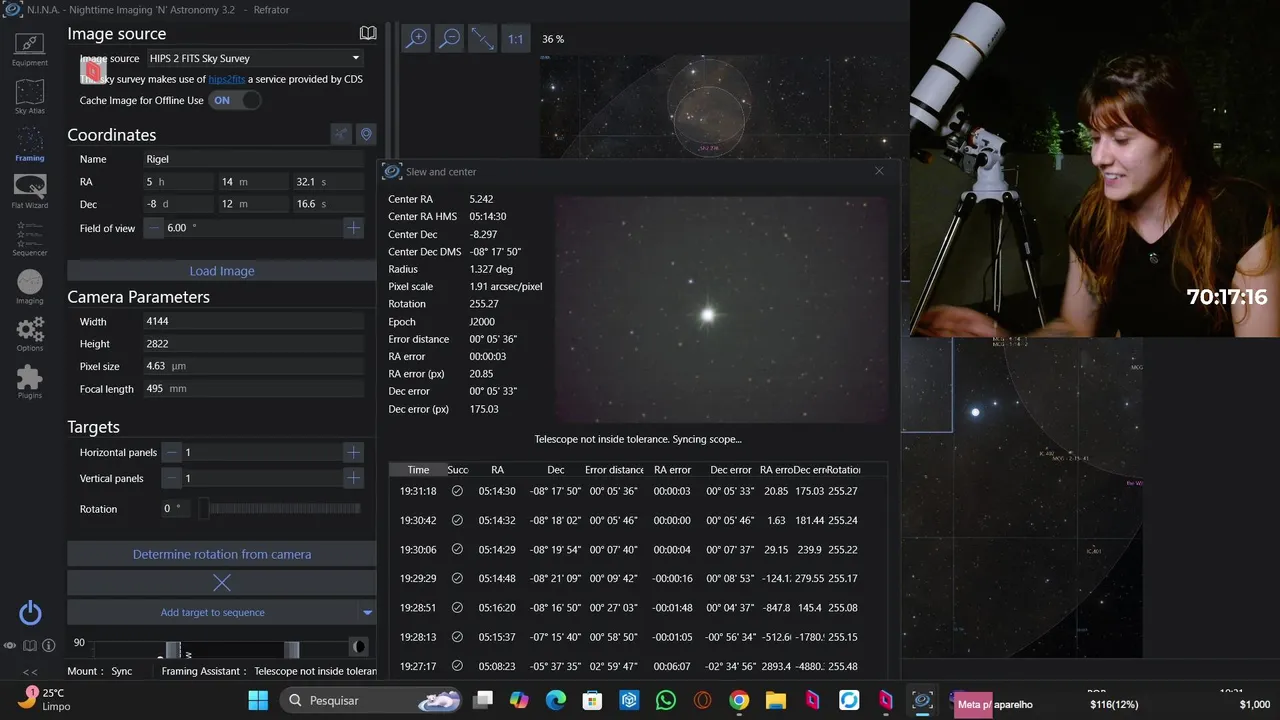Zoom in on the sky image

coord(417,39)
